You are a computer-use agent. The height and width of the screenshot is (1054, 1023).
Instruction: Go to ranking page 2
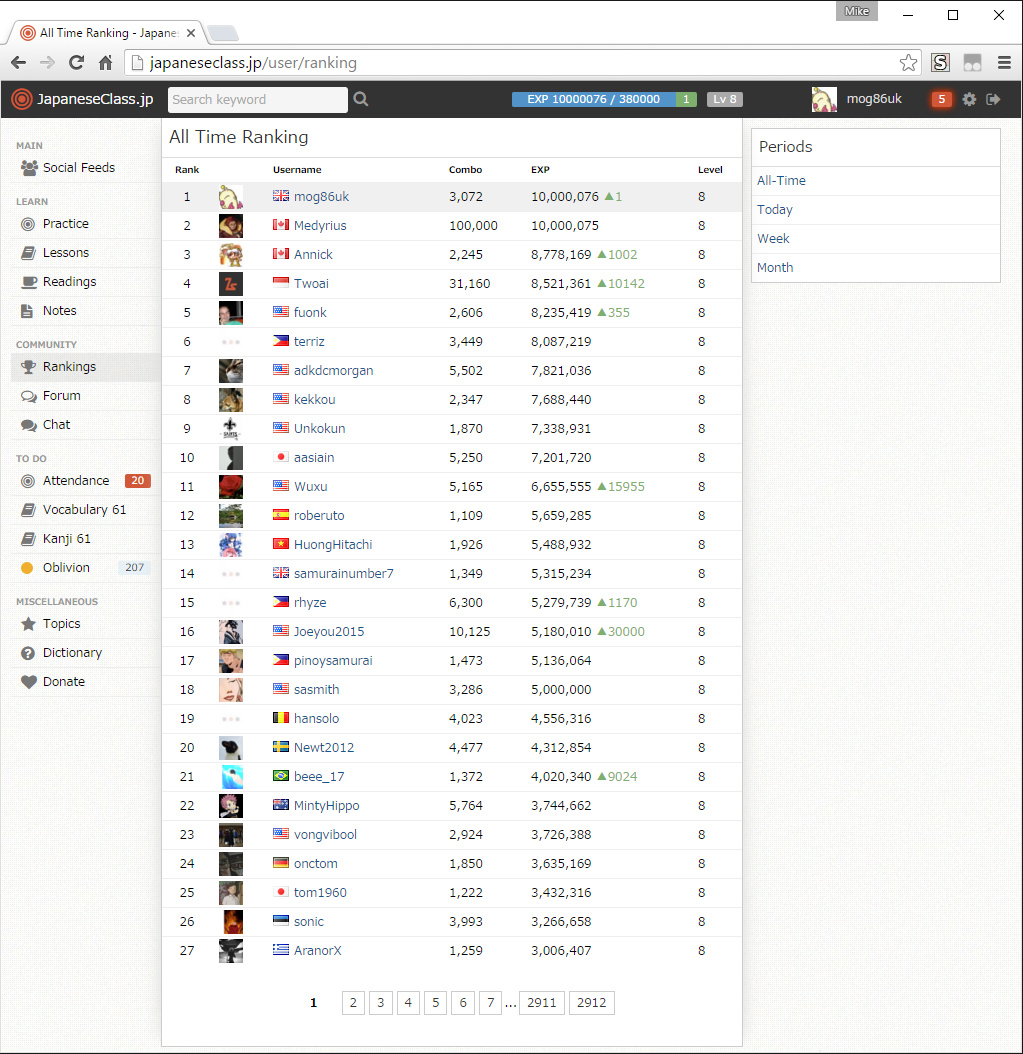[x=353, y=1003]
